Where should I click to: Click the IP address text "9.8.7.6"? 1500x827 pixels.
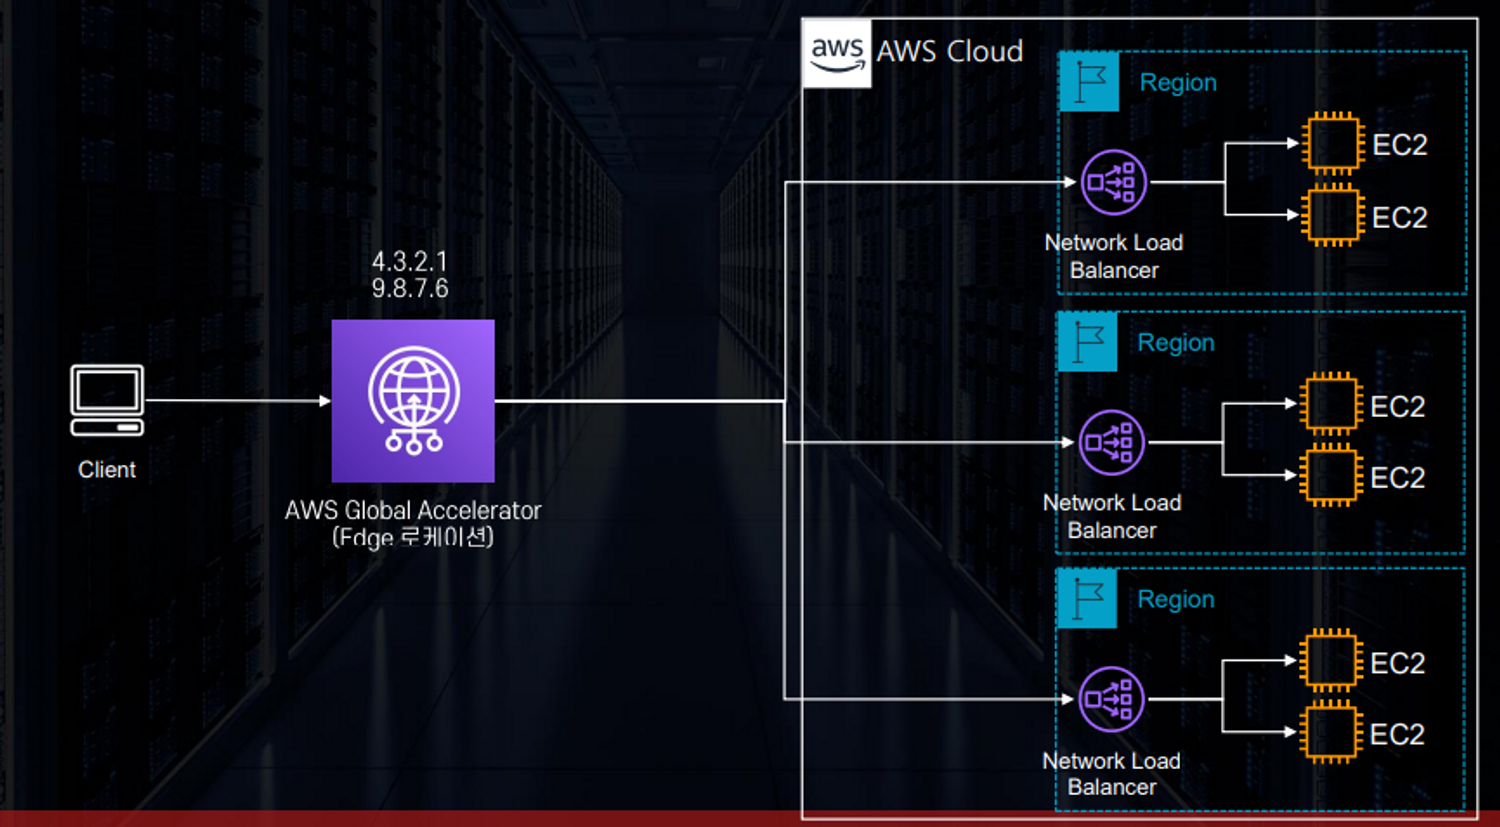(x=410, y=288)
